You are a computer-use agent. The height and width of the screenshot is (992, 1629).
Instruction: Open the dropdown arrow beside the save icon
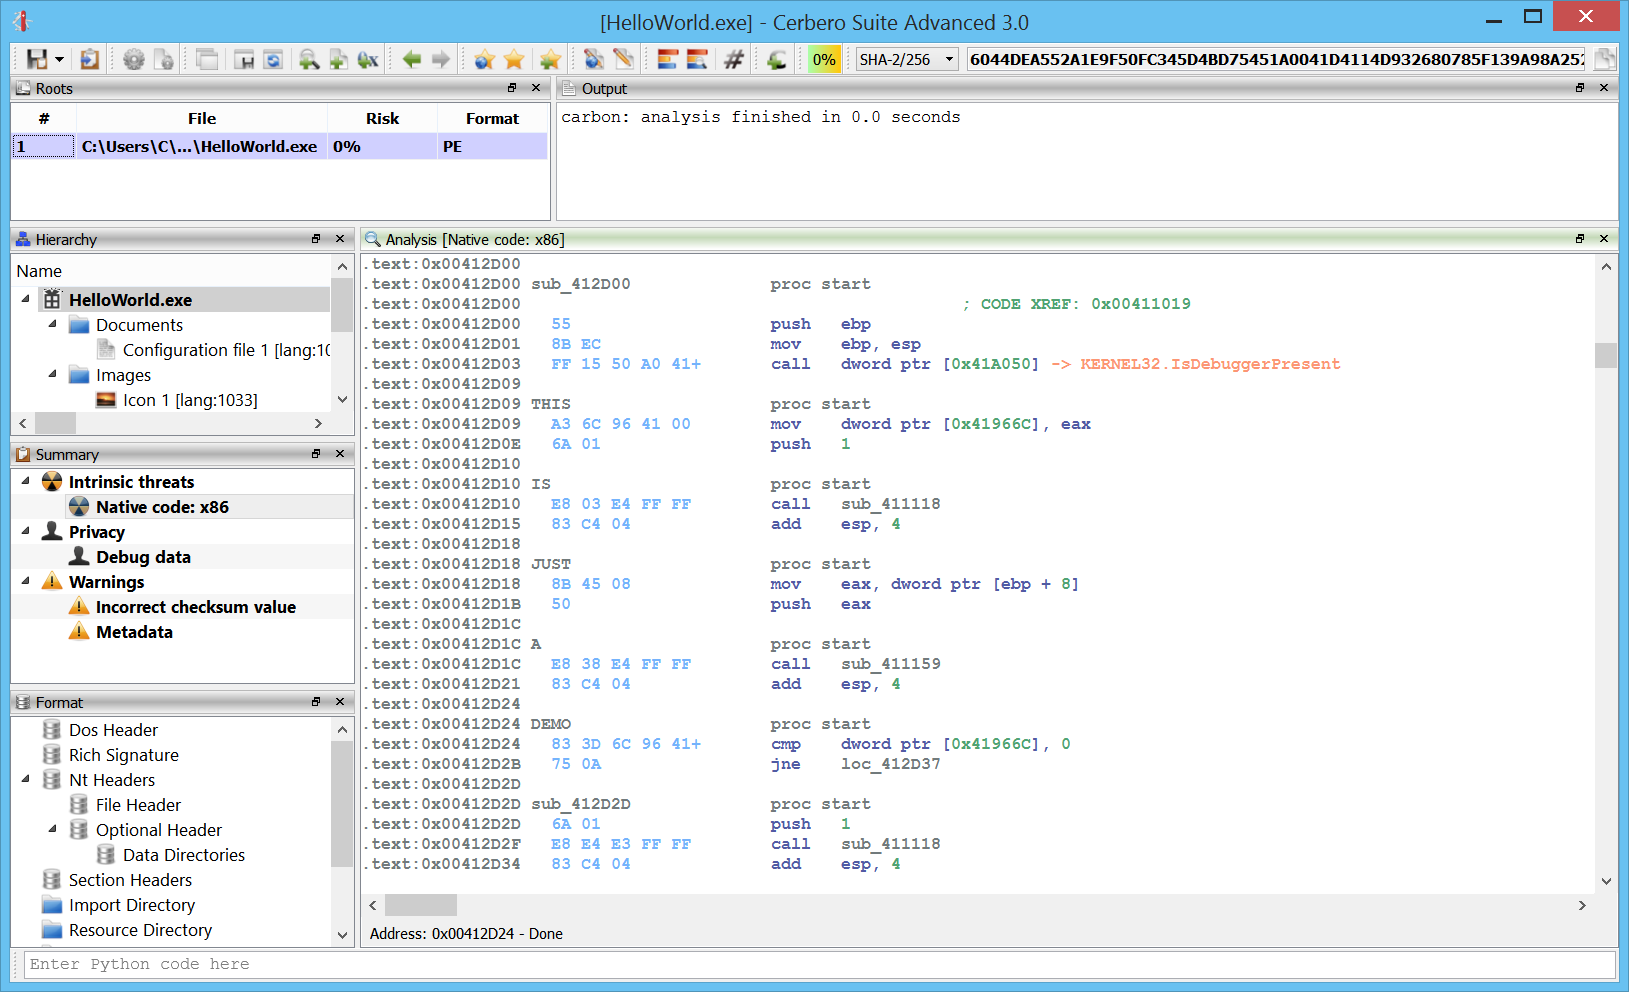pos(59,60)
